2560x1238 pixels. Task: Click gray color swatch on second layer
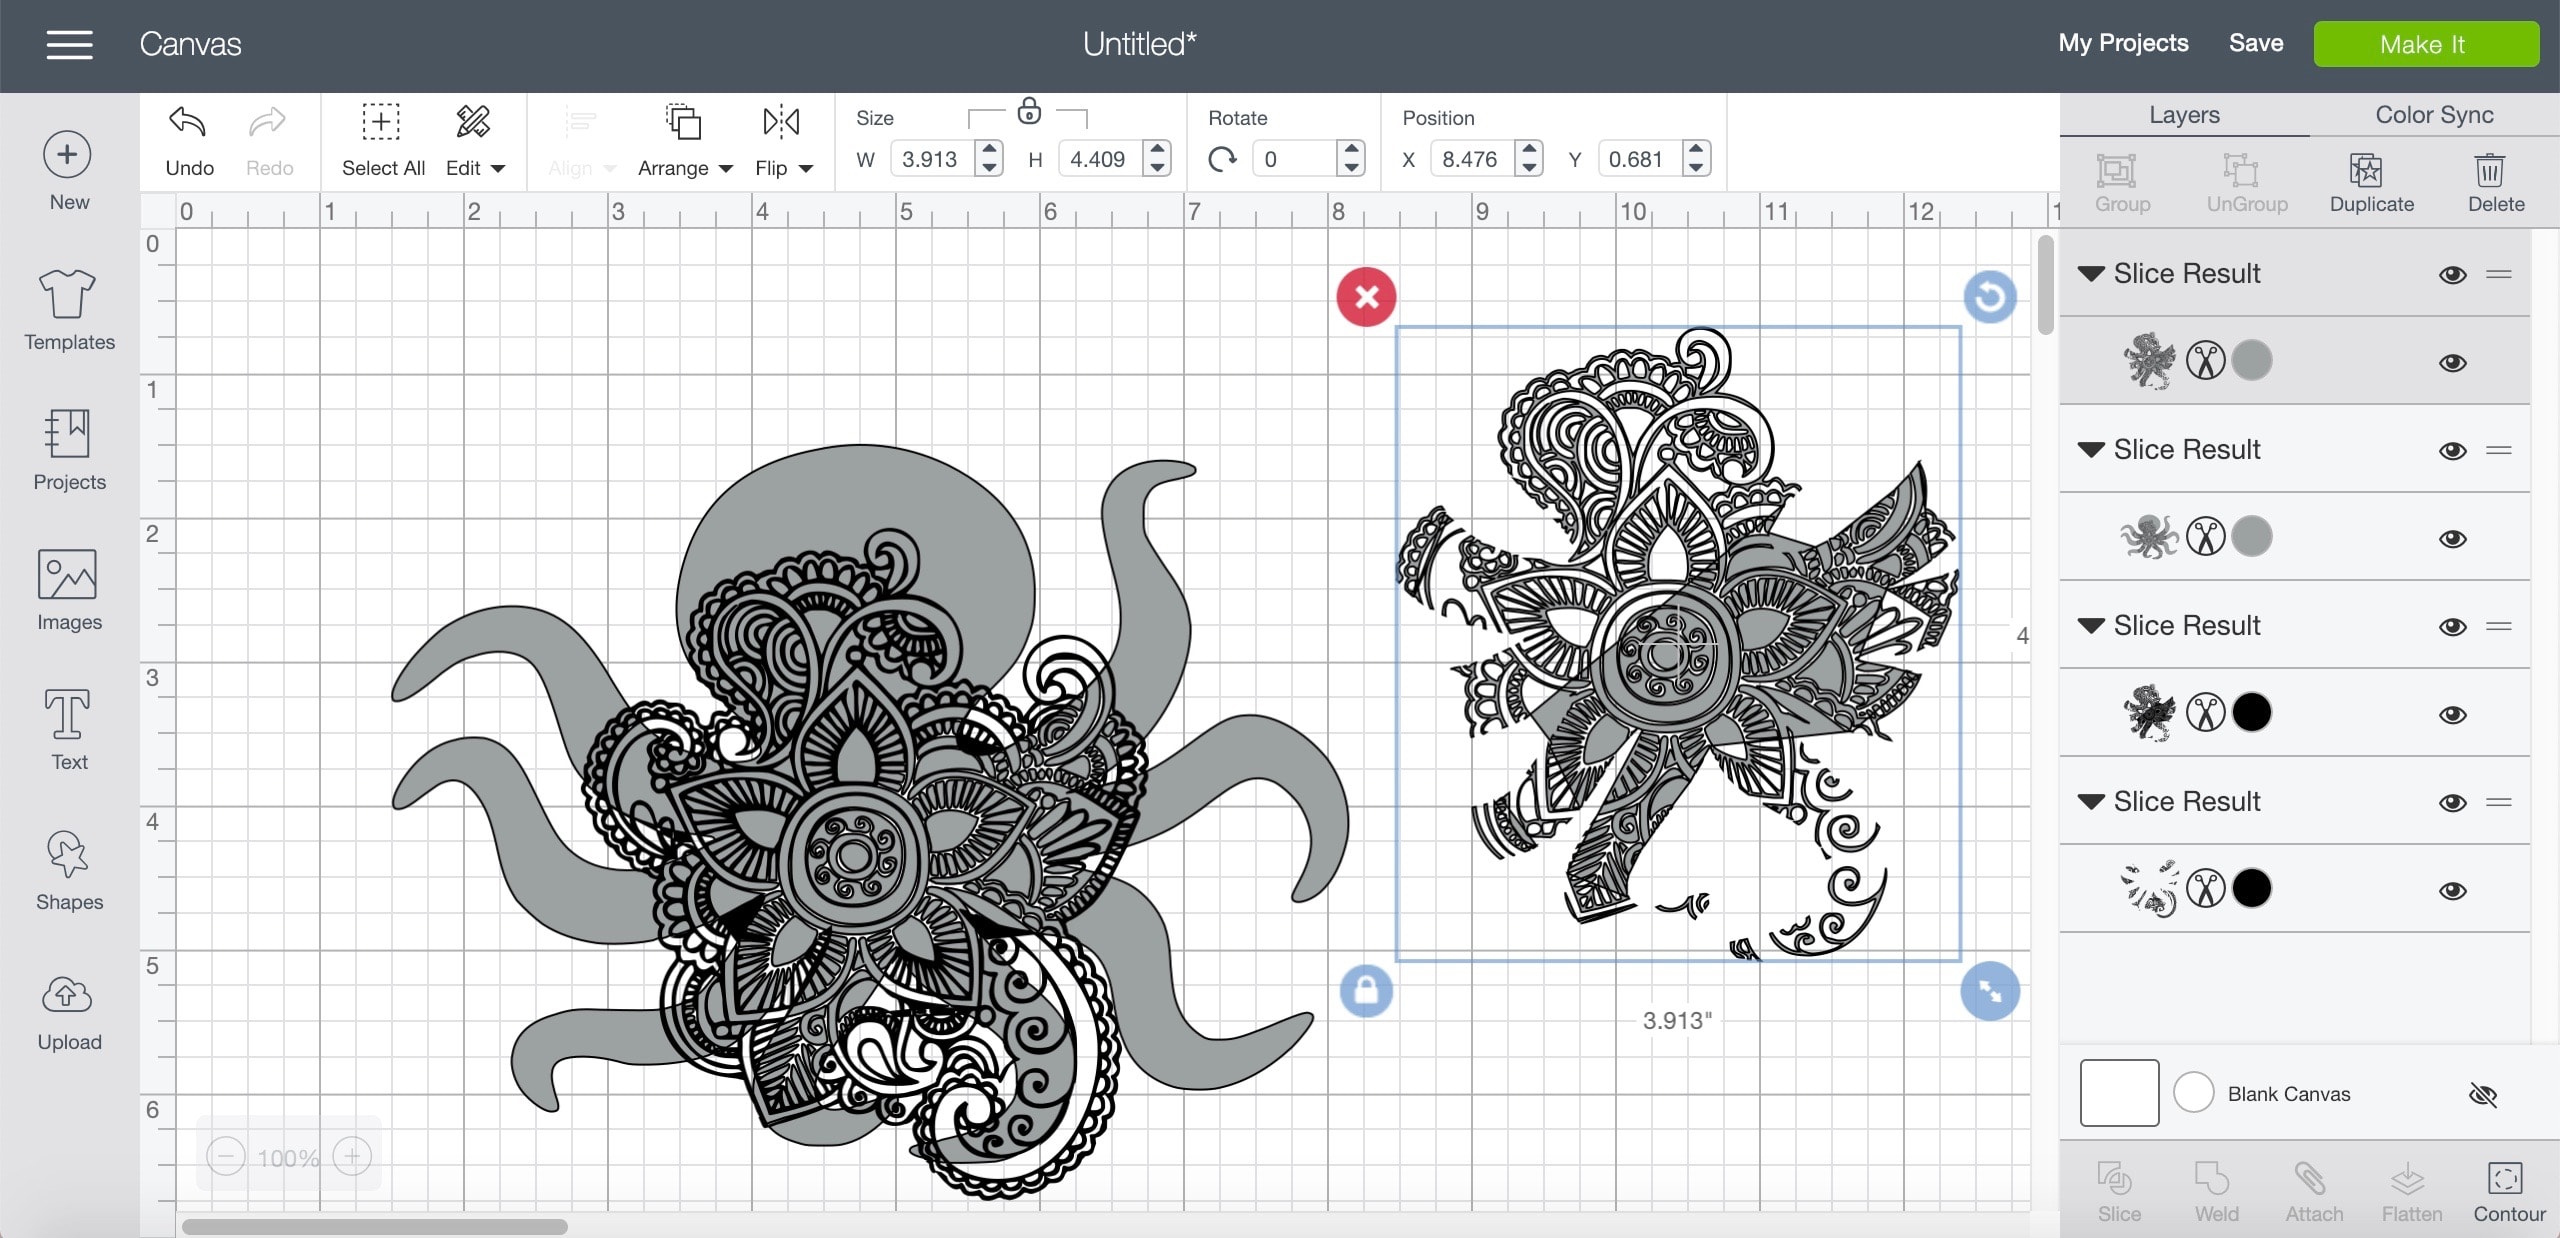point(2251,537)
